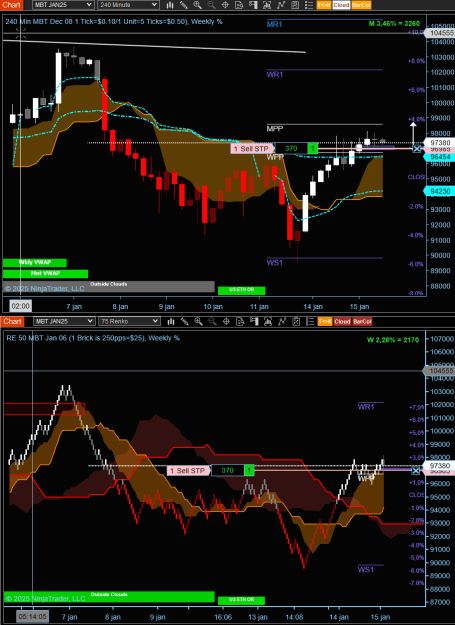Click zoom out magnifier on top chart
The image size is (455, 625).
(x=211, y=5)
